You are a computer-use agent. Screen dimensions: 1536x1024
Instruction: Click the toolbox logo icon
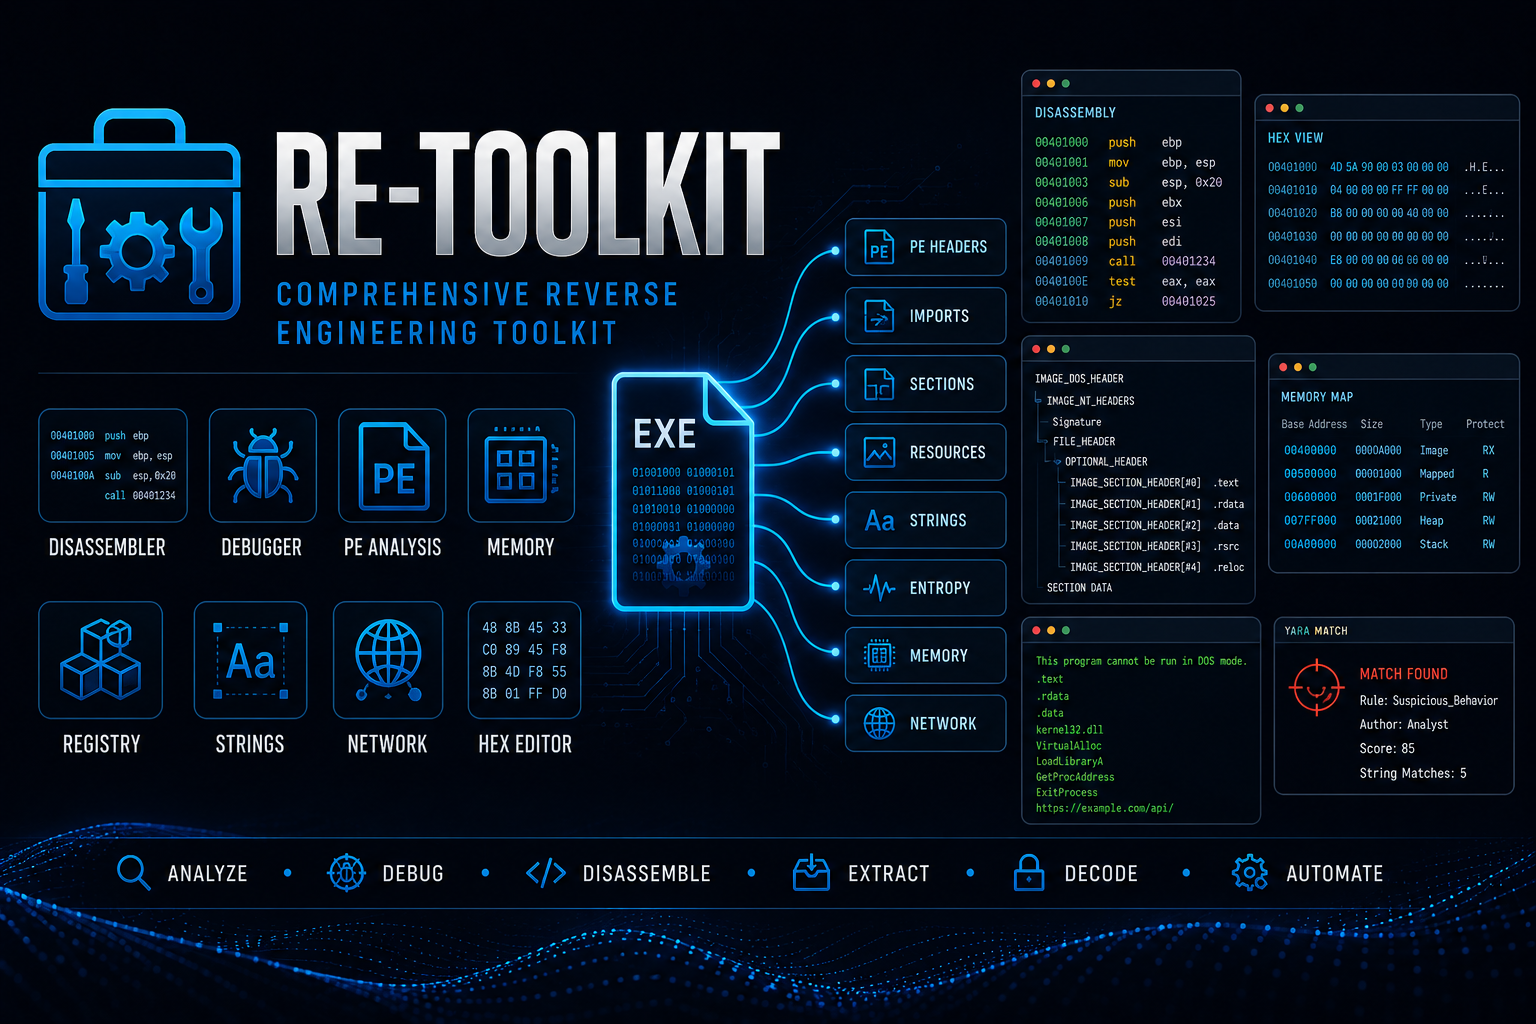(x=139, y=215)
